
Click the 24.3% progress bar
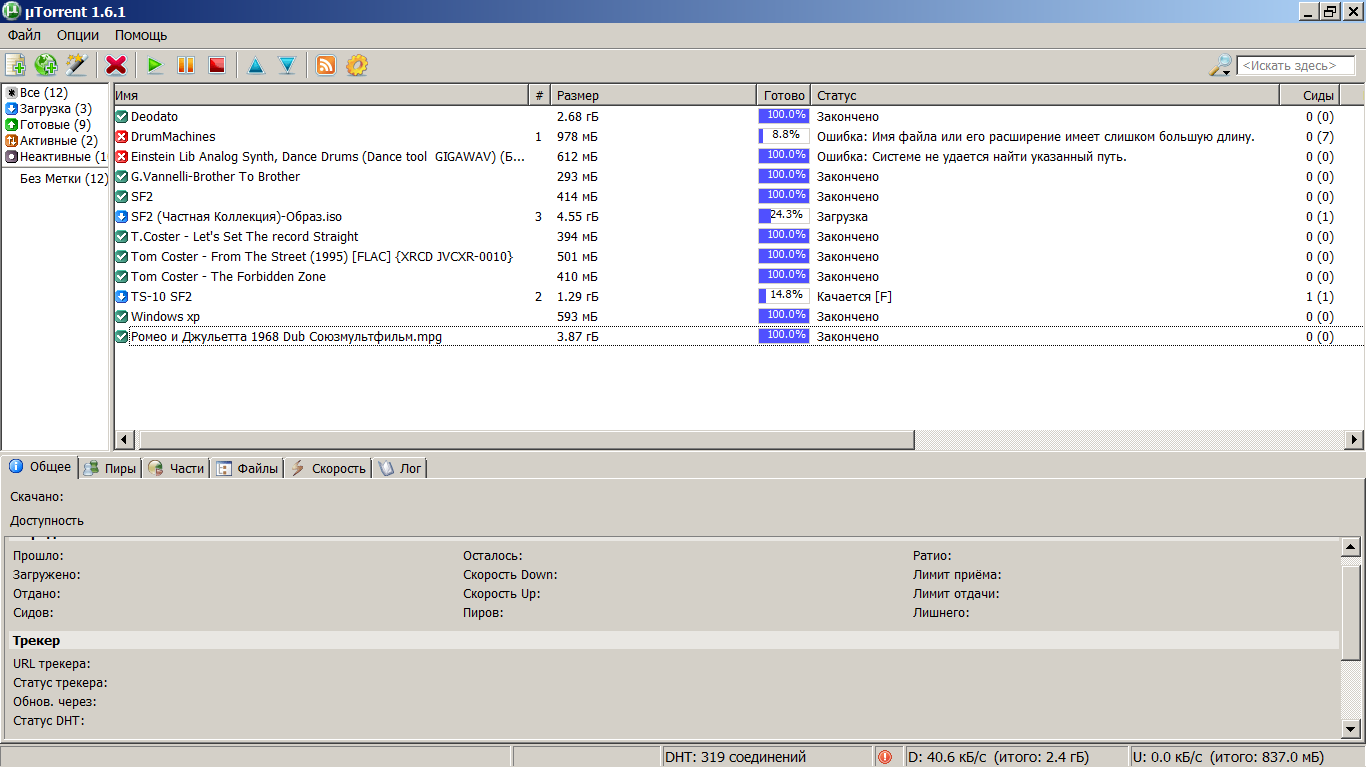(x=784, y=216)
